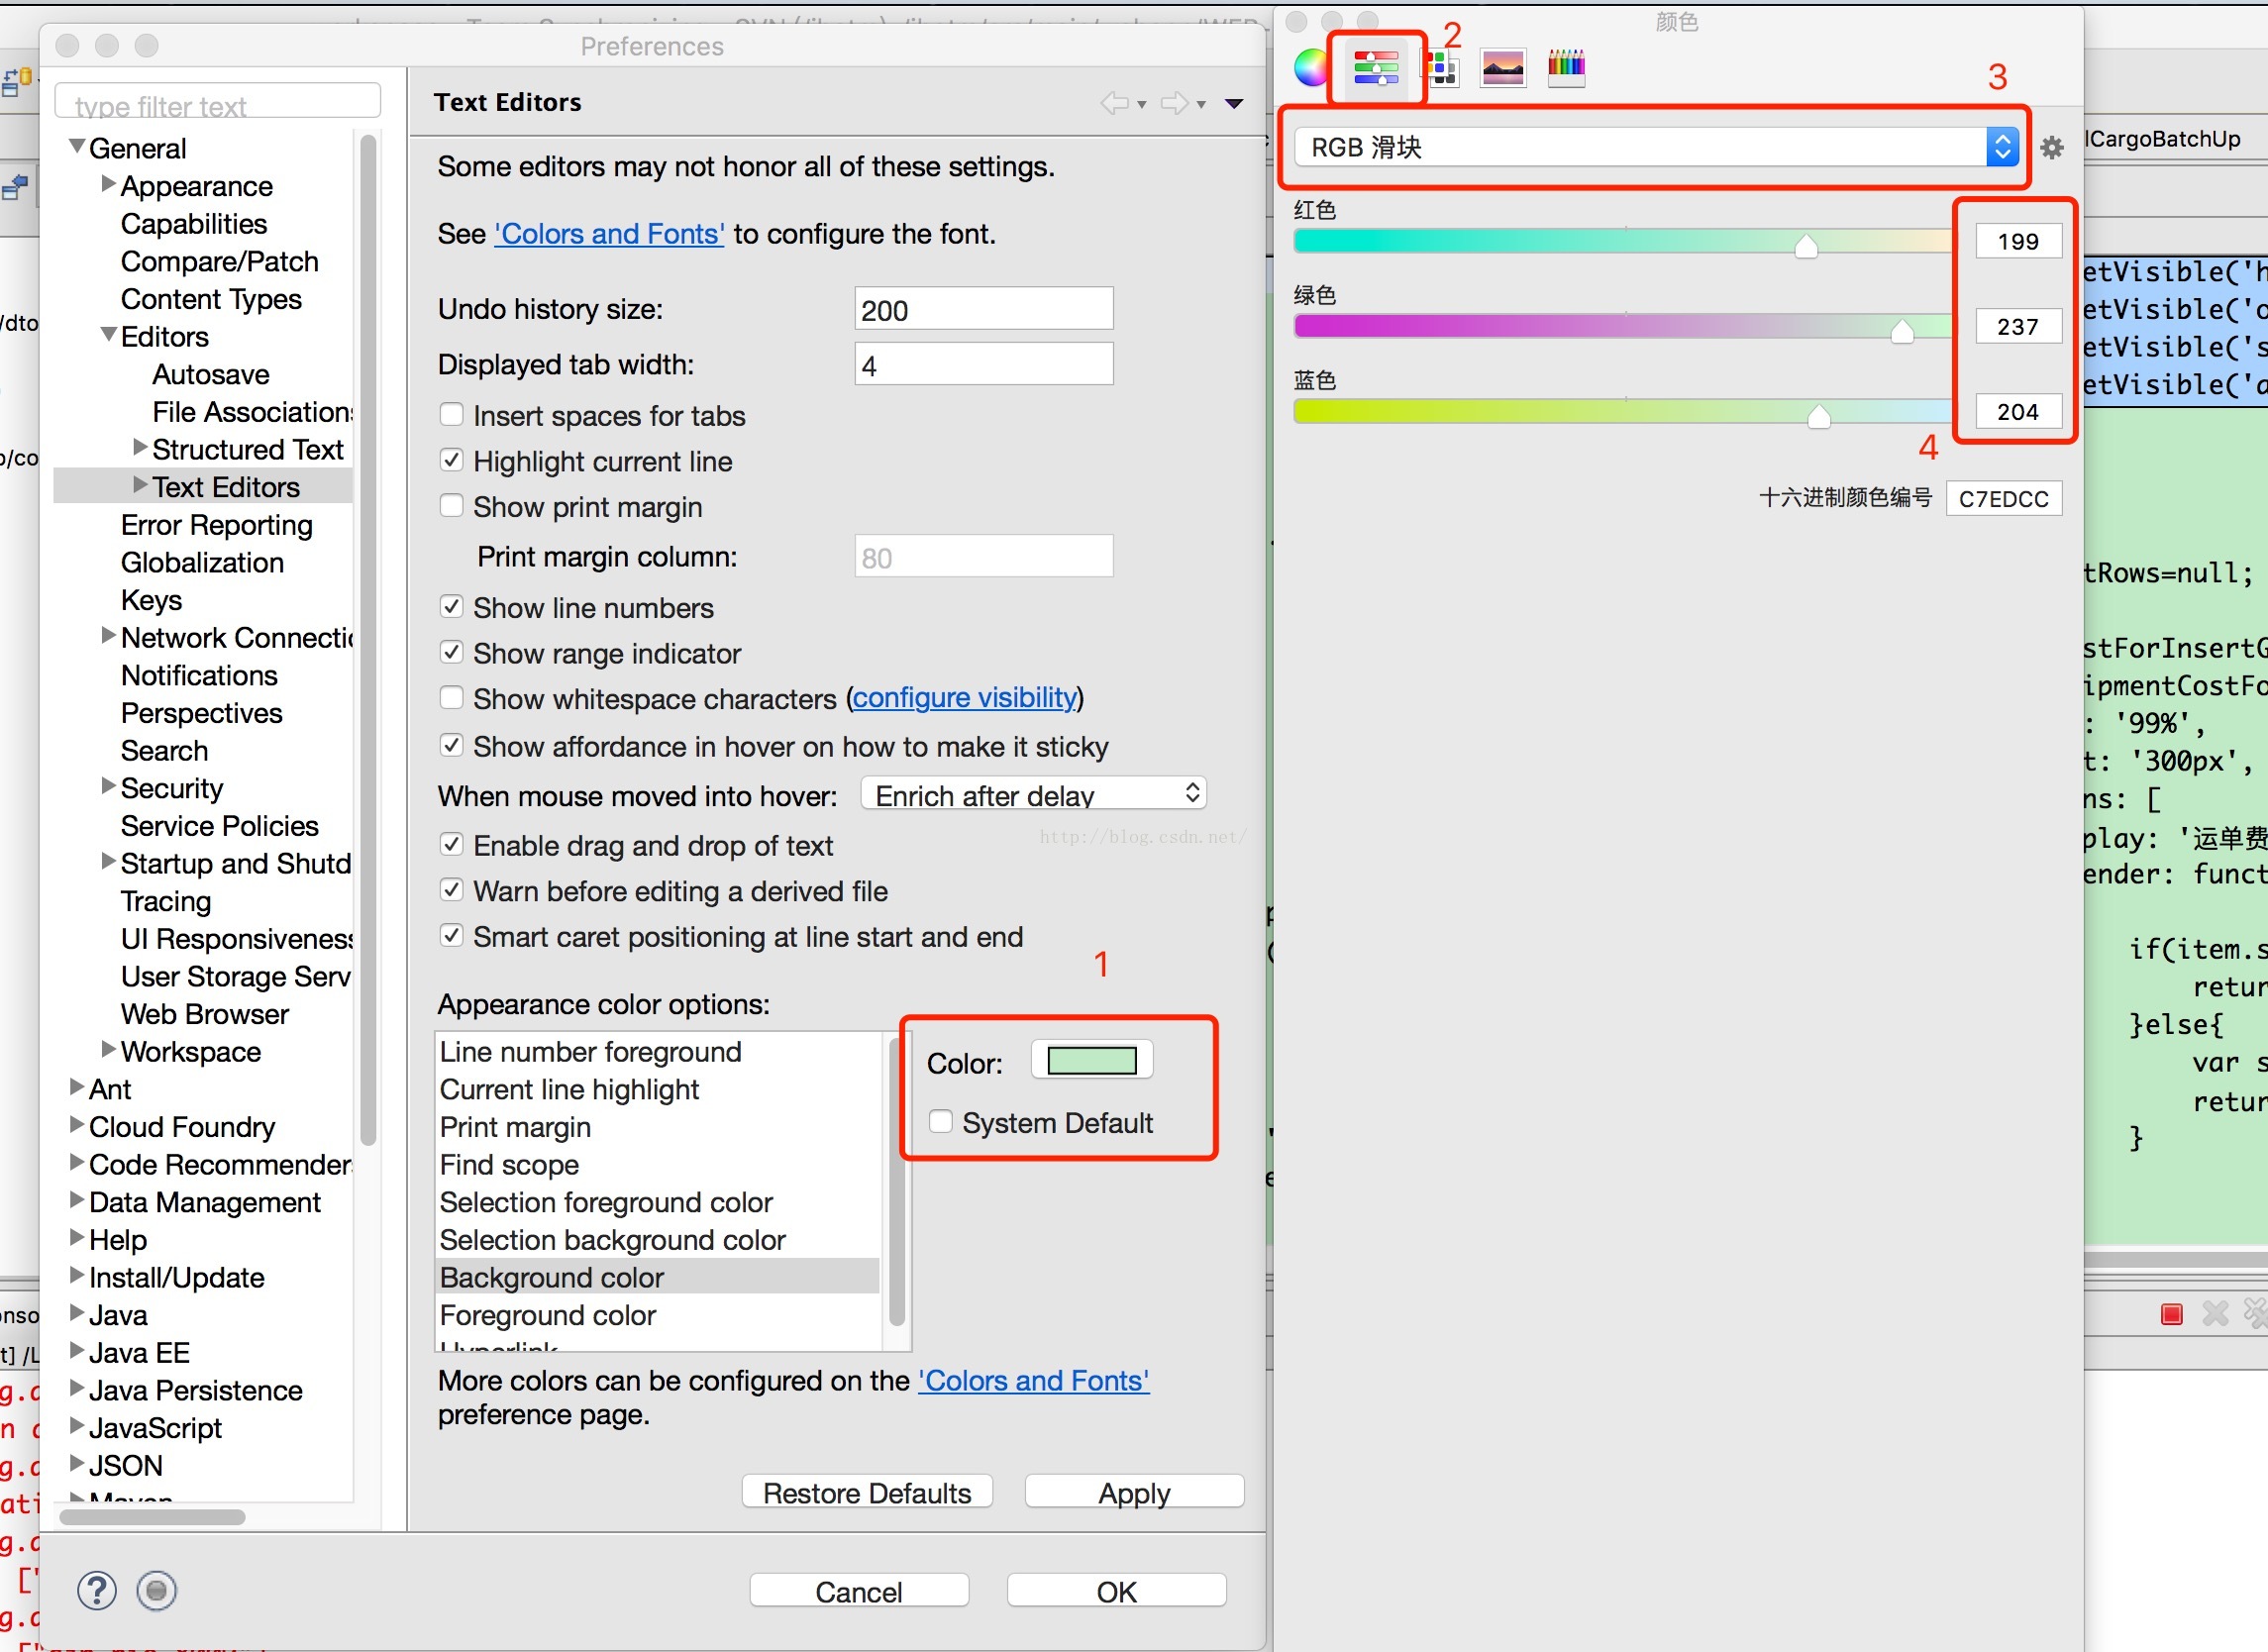The height and width of the screenshot is (1652, 2268).
Task: Expand the Text Editors tree node
Action: (x=140, y=485)
